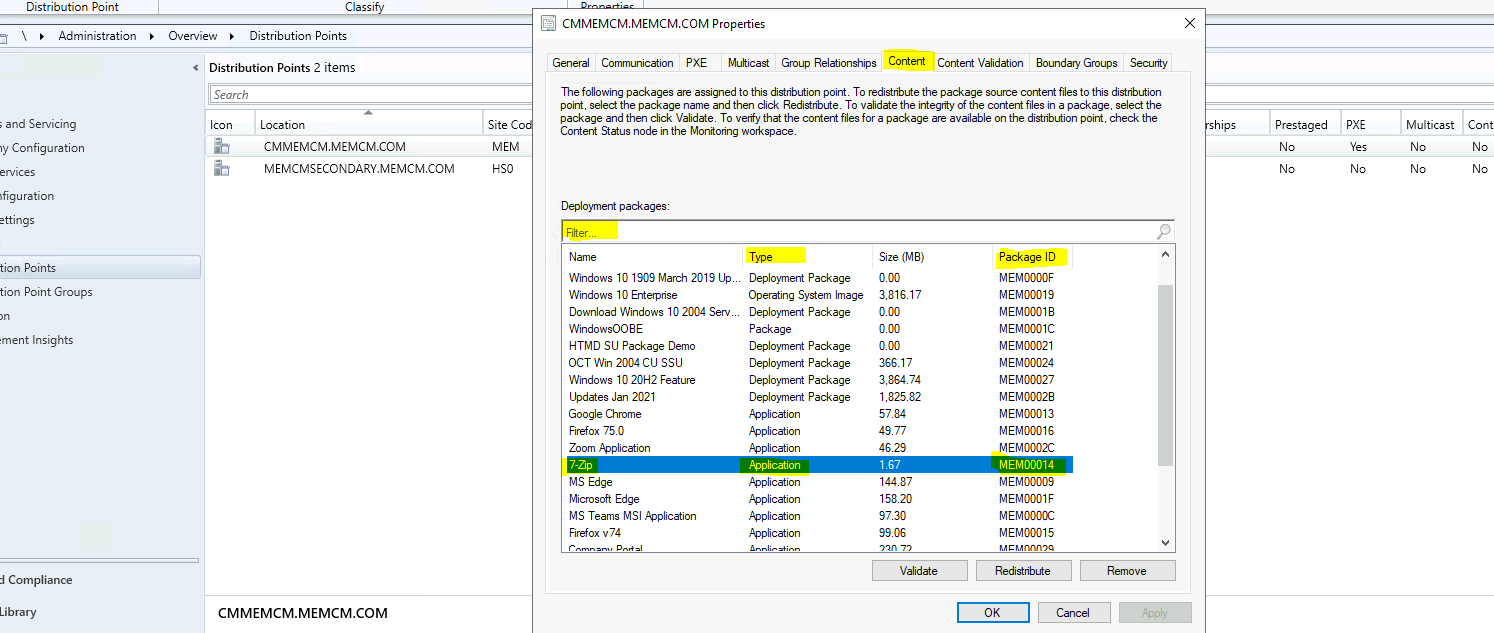Image resolution: width=1494 pixels, height=633 pixels.
Task: Click the Validate button
Action: [919, 570]
